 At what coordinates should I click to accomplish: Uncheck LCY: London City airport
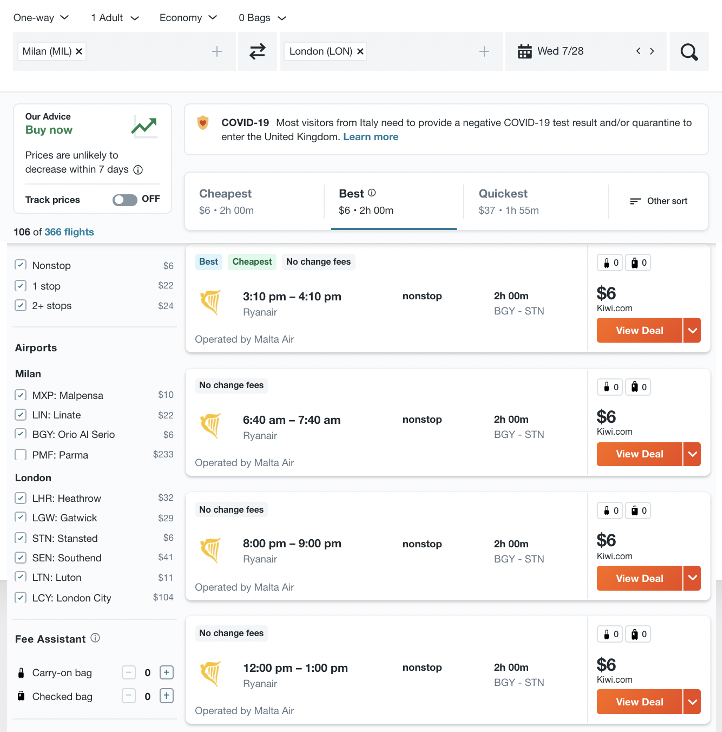pyautogui.click(x=21, y=598)
